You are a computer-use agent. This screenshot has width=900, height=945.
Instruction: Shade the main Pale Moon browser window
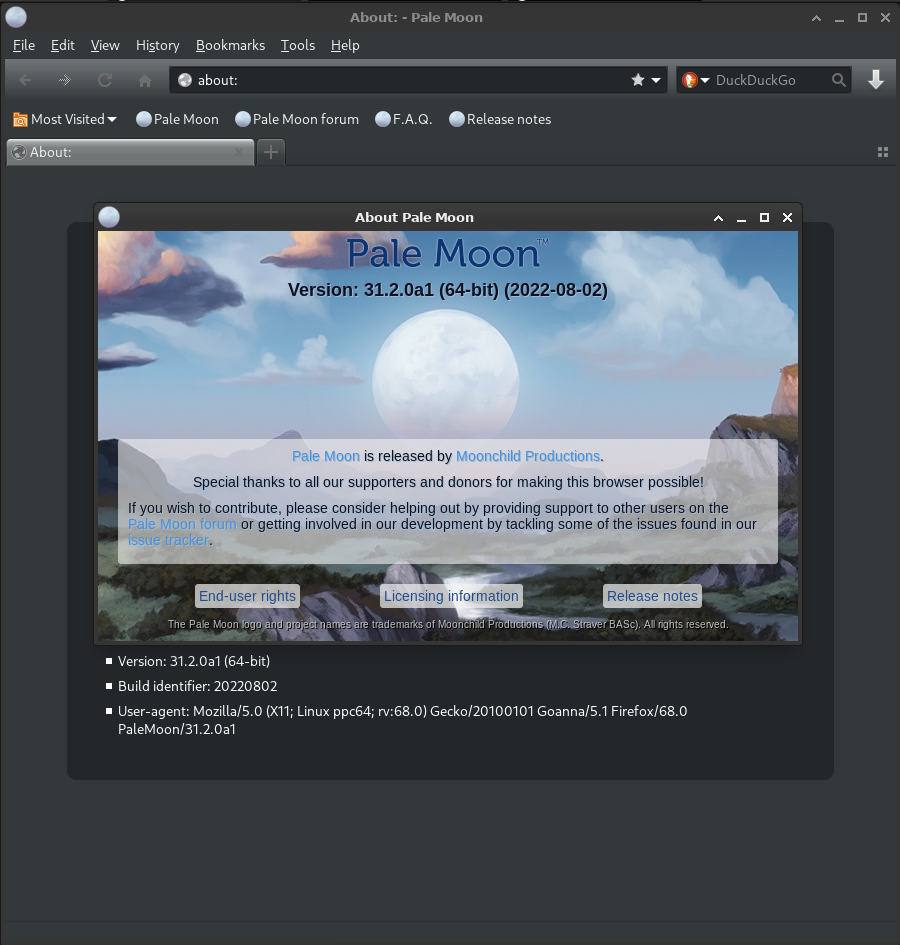(x=816, y=17)
